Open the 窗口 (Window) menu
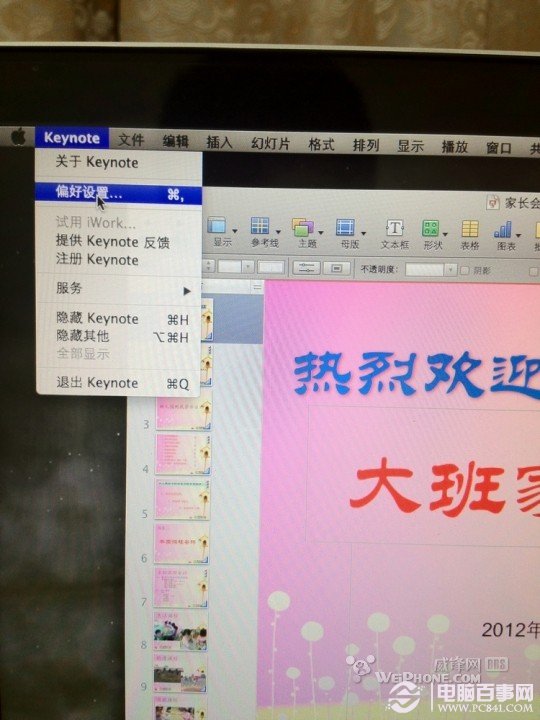Screen dimensions: 540x720 [499, 148]
